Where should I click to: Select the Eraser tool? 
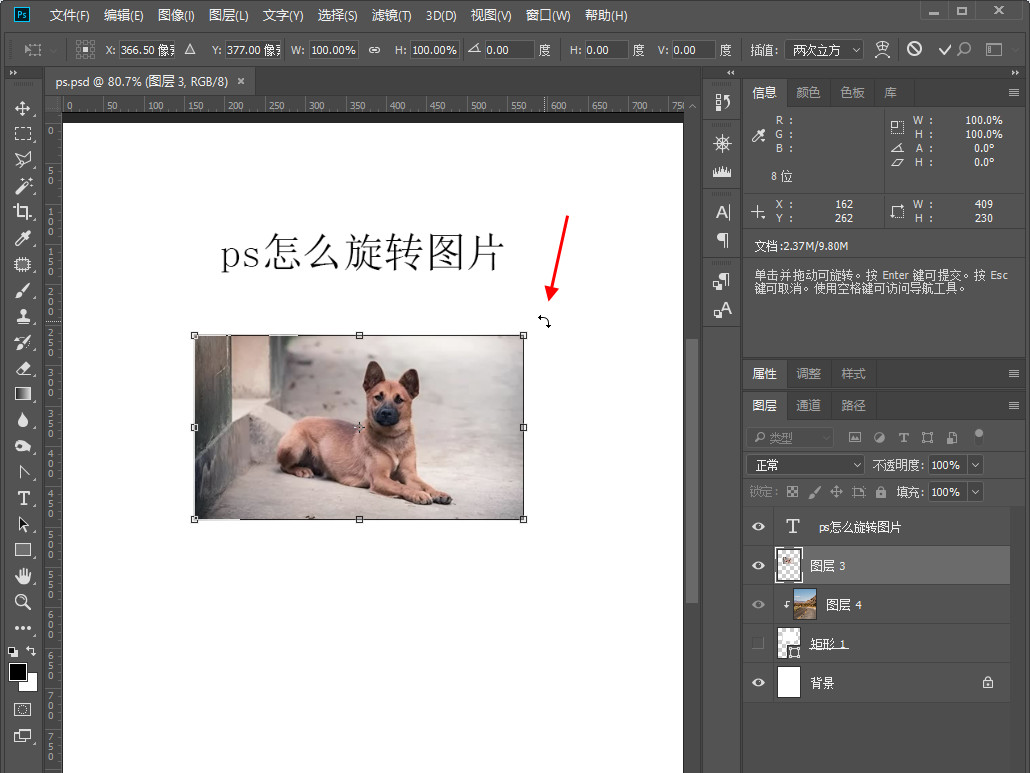(22, 368)
